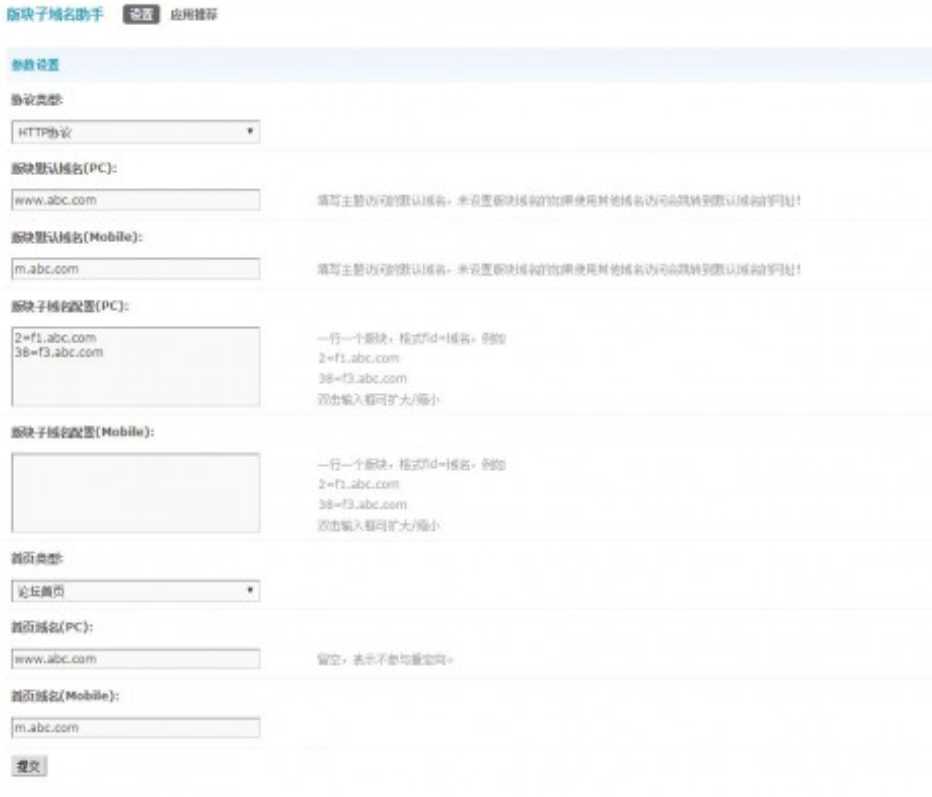Click the 首页域名(Mobile) label

click(x=65, y=696)
